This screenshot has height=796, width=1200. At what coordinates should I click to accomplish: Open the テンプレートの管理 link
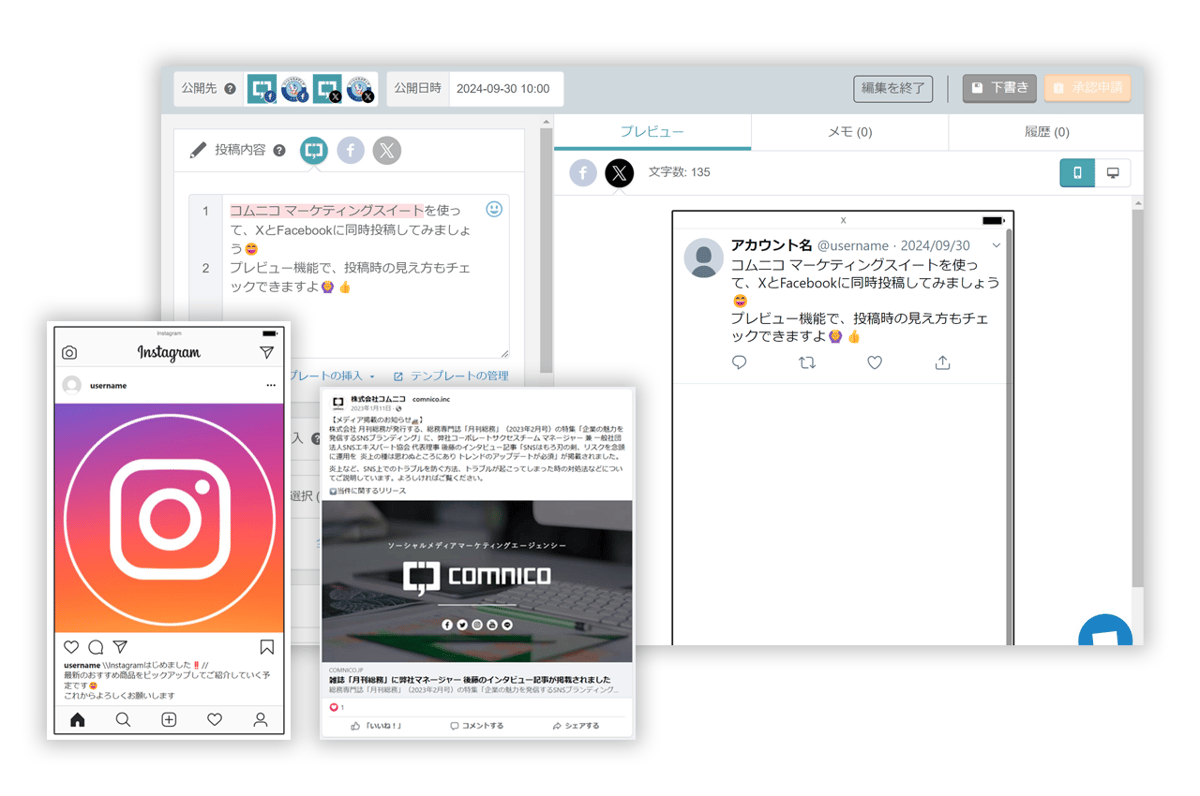tap(451, 376)
